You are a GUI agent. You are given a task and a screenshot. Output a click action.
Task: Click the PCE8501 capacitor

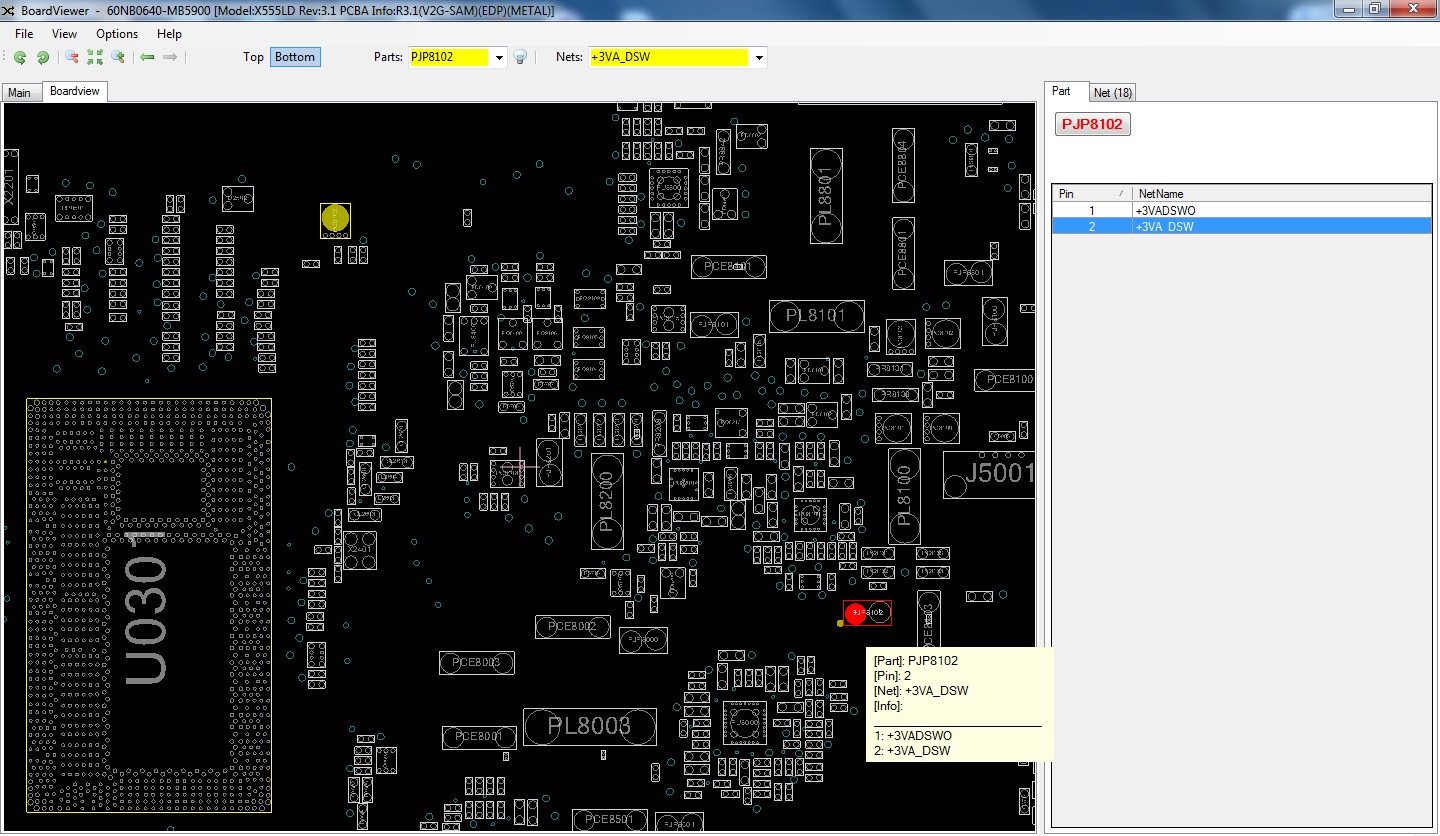(x=610, y=820)
